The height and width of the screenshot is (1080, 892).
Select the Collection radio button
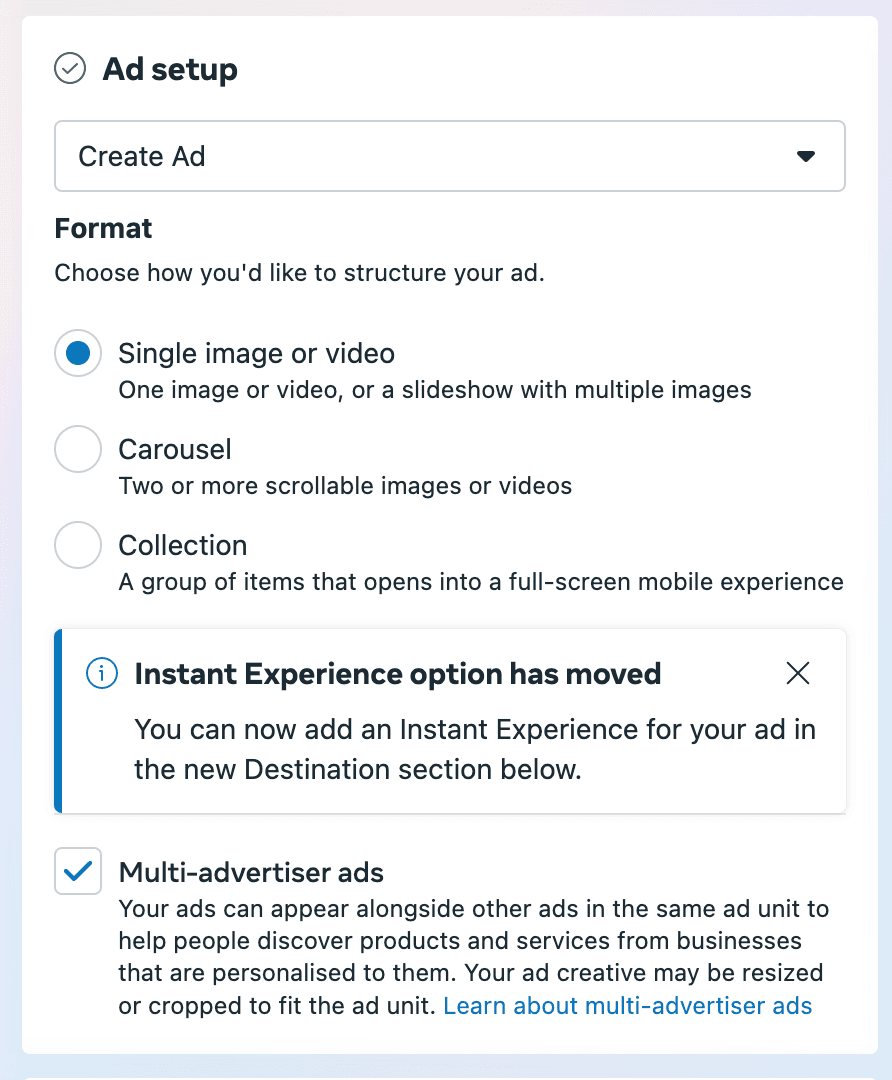[x=78, y=545]
